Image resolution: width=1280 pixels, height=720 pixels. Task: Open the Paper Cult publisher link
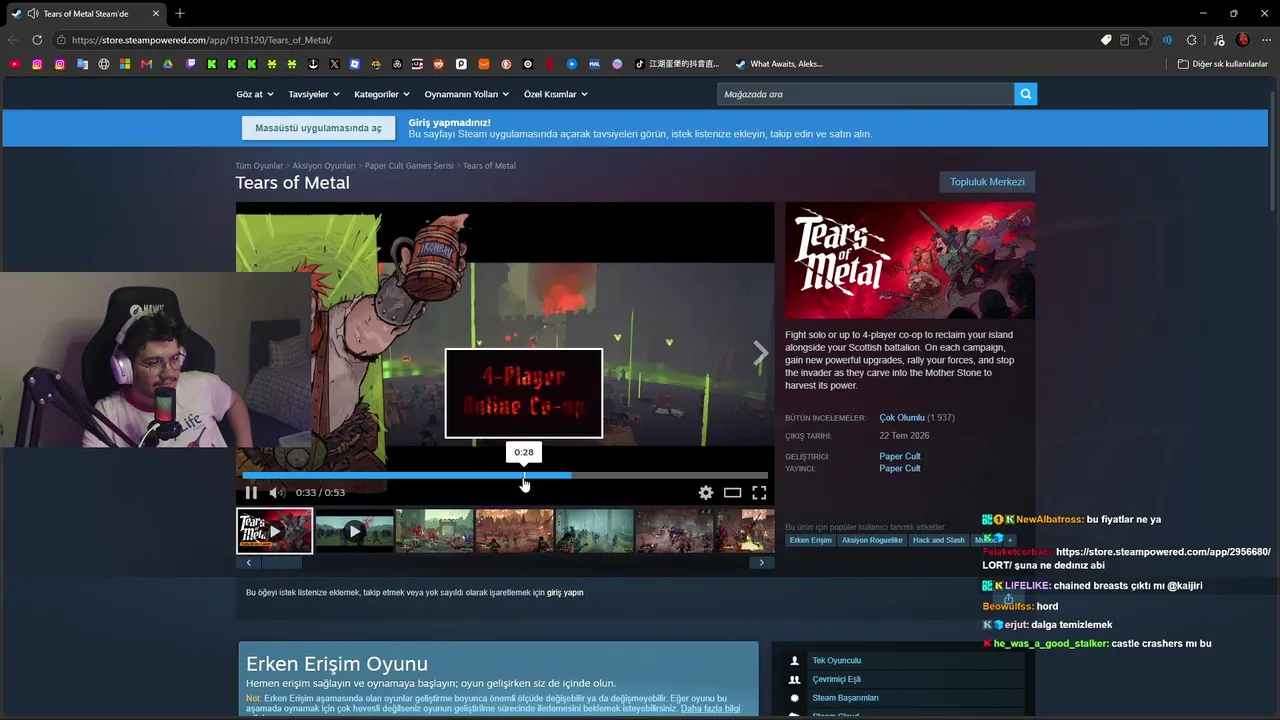(900, 468)
